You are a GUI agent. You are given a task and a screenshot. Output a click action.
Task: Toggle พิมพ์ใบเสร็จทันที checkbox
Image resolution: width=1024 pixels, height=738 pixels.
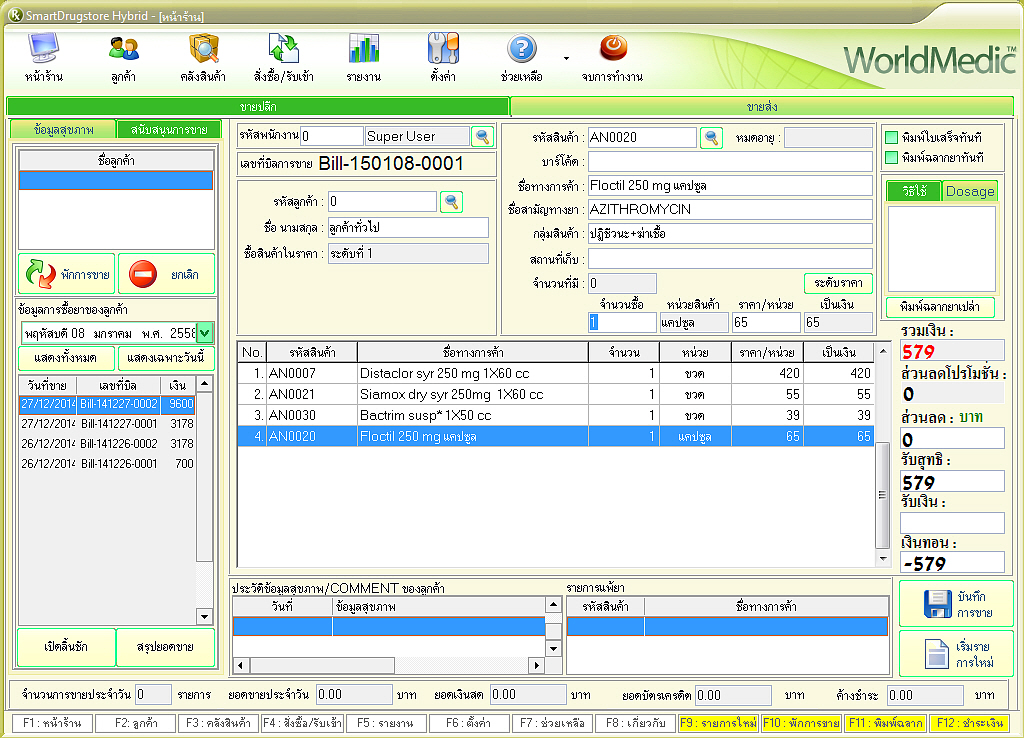click(x=891, y=137)
